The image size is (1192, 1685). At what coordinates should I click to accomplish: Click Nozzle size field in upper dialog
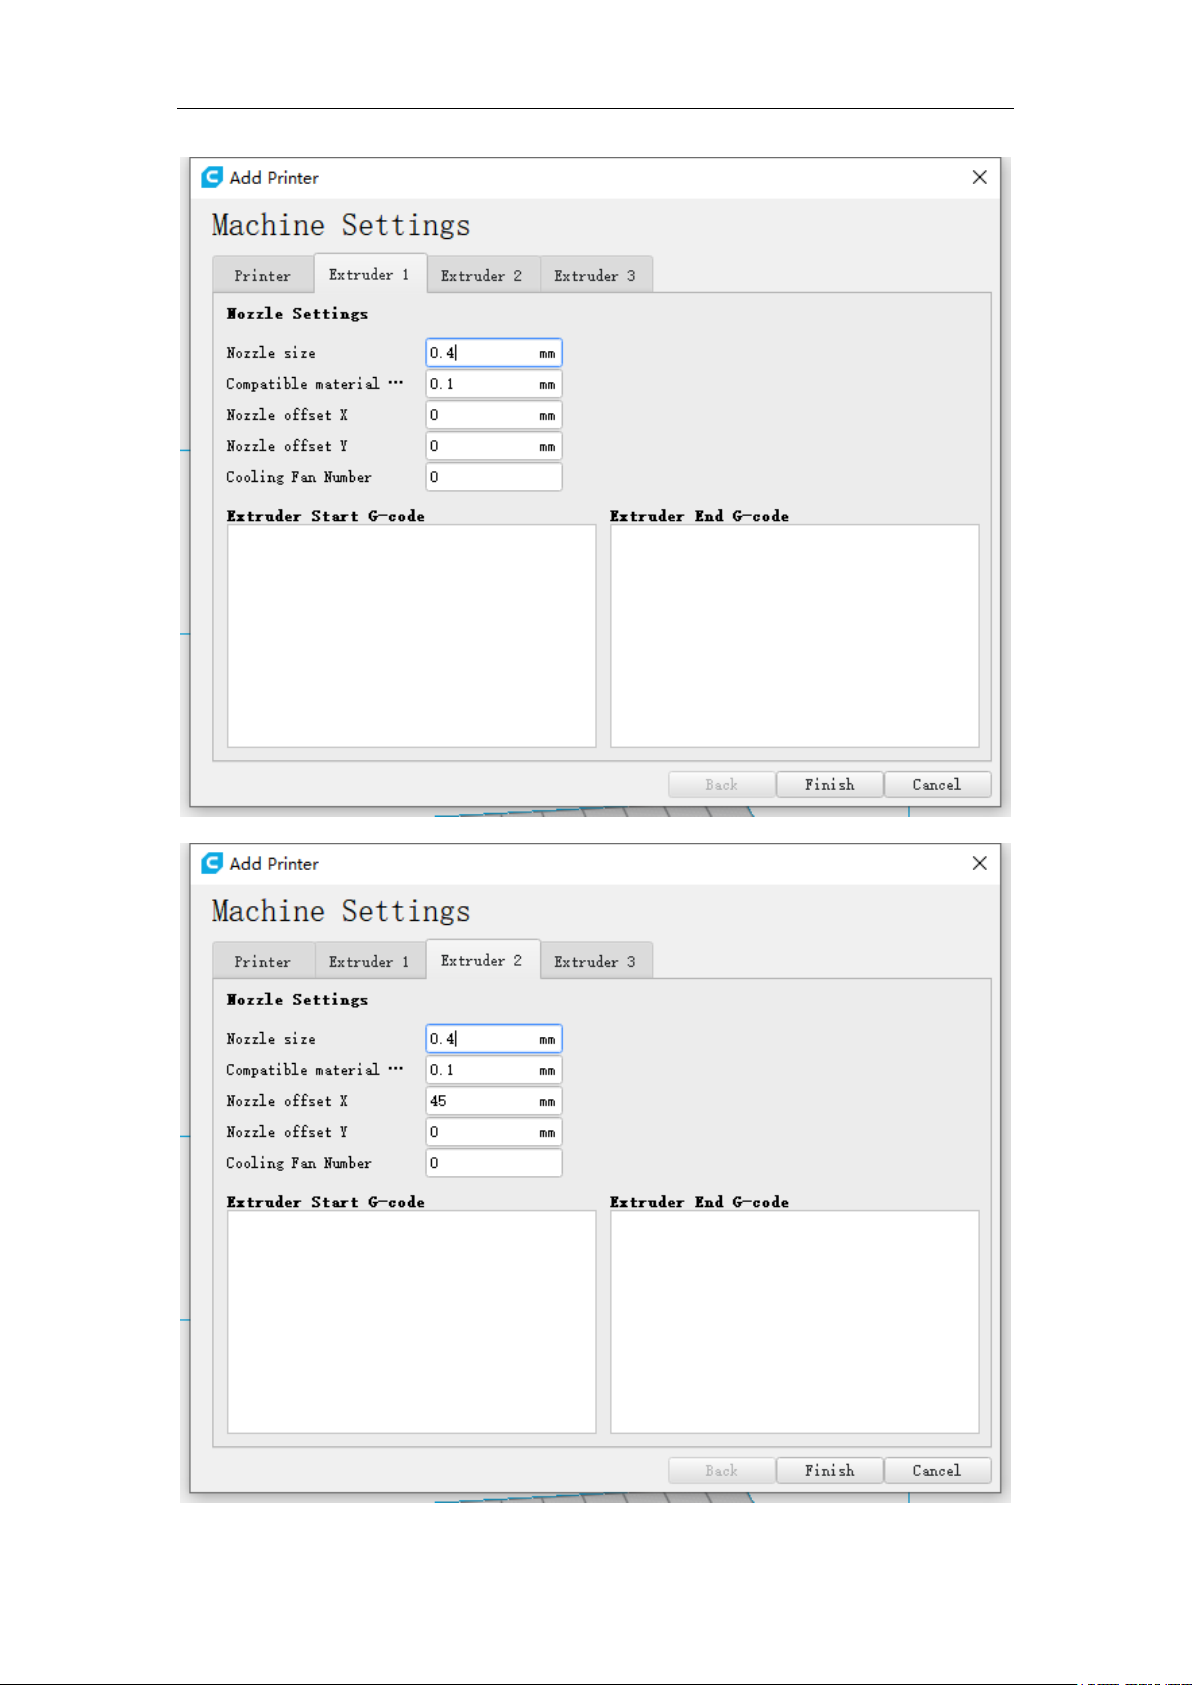[x=494, y=353]
